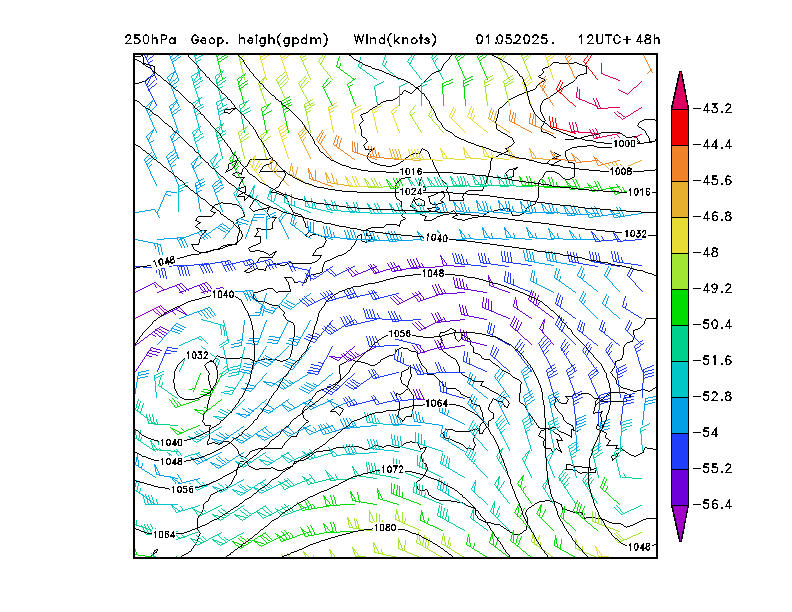
Task: Select the cyan swatch between -51.6 and -52.8
Action: click(680, 379)
